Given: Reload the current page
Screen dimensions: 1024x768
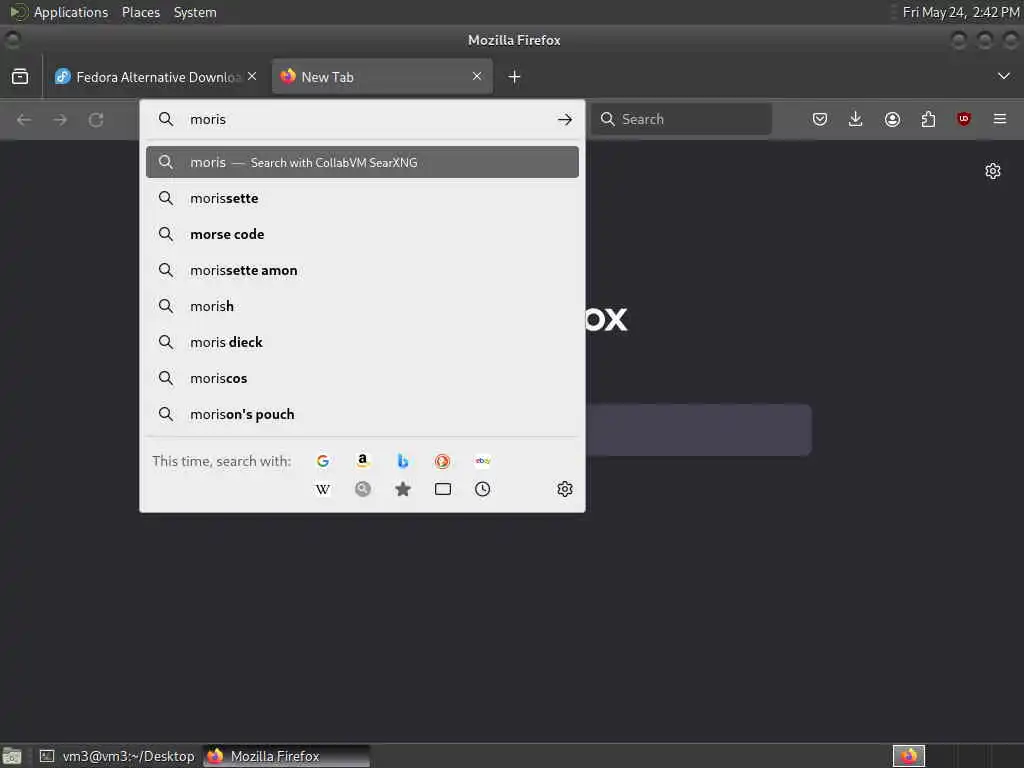Looking at the screenshot, I should (96, 120).
